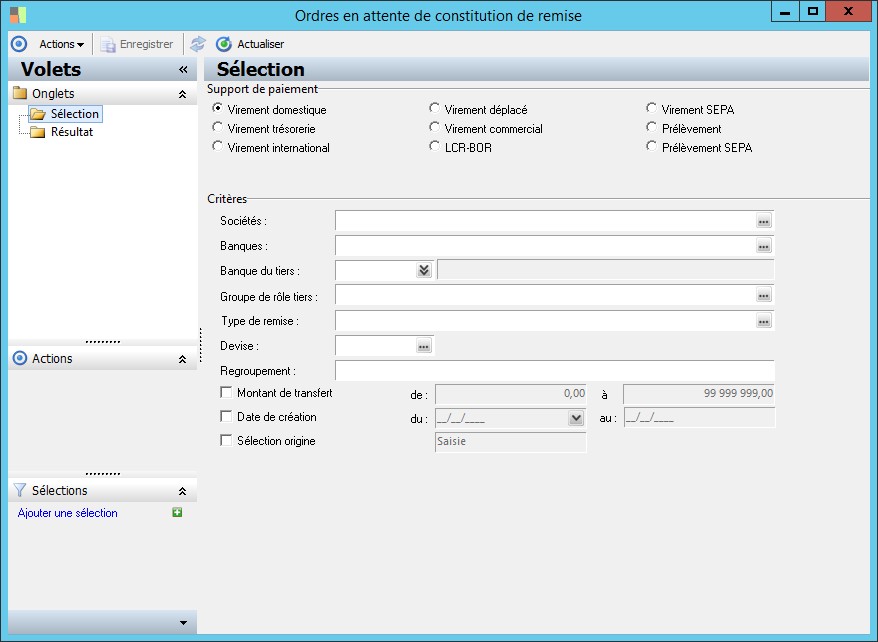Close the window
878x642 pixels.
pyautogui.click(x=848, y=11)
